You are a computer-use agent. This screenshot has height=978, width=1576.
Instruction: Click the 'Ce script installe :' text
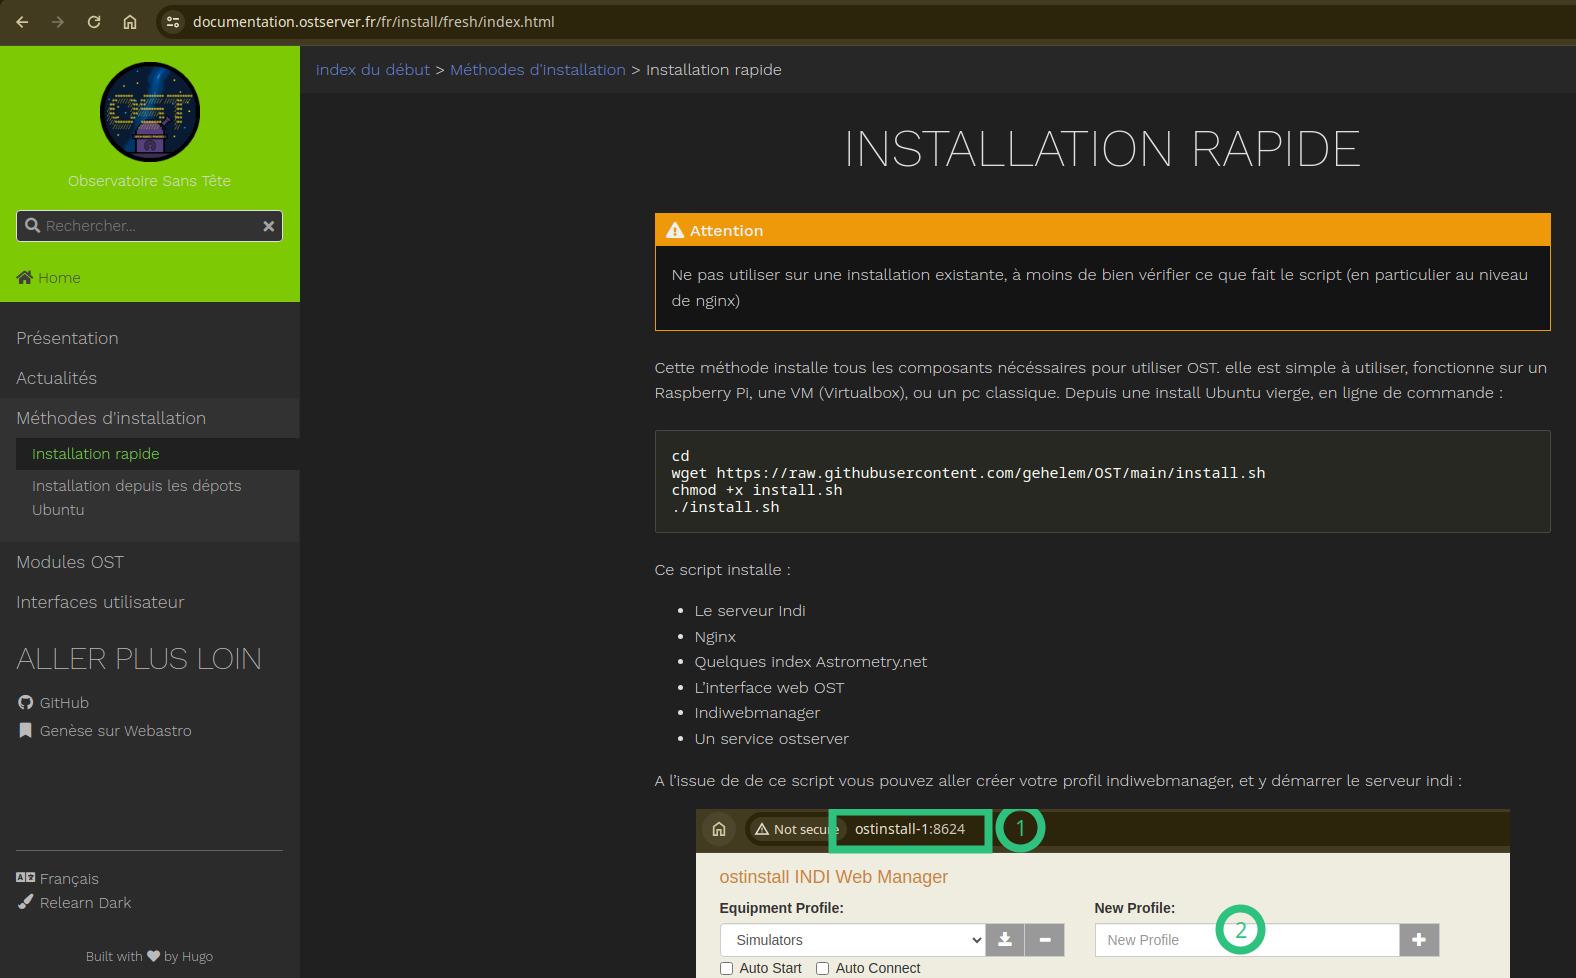[722, 570]
